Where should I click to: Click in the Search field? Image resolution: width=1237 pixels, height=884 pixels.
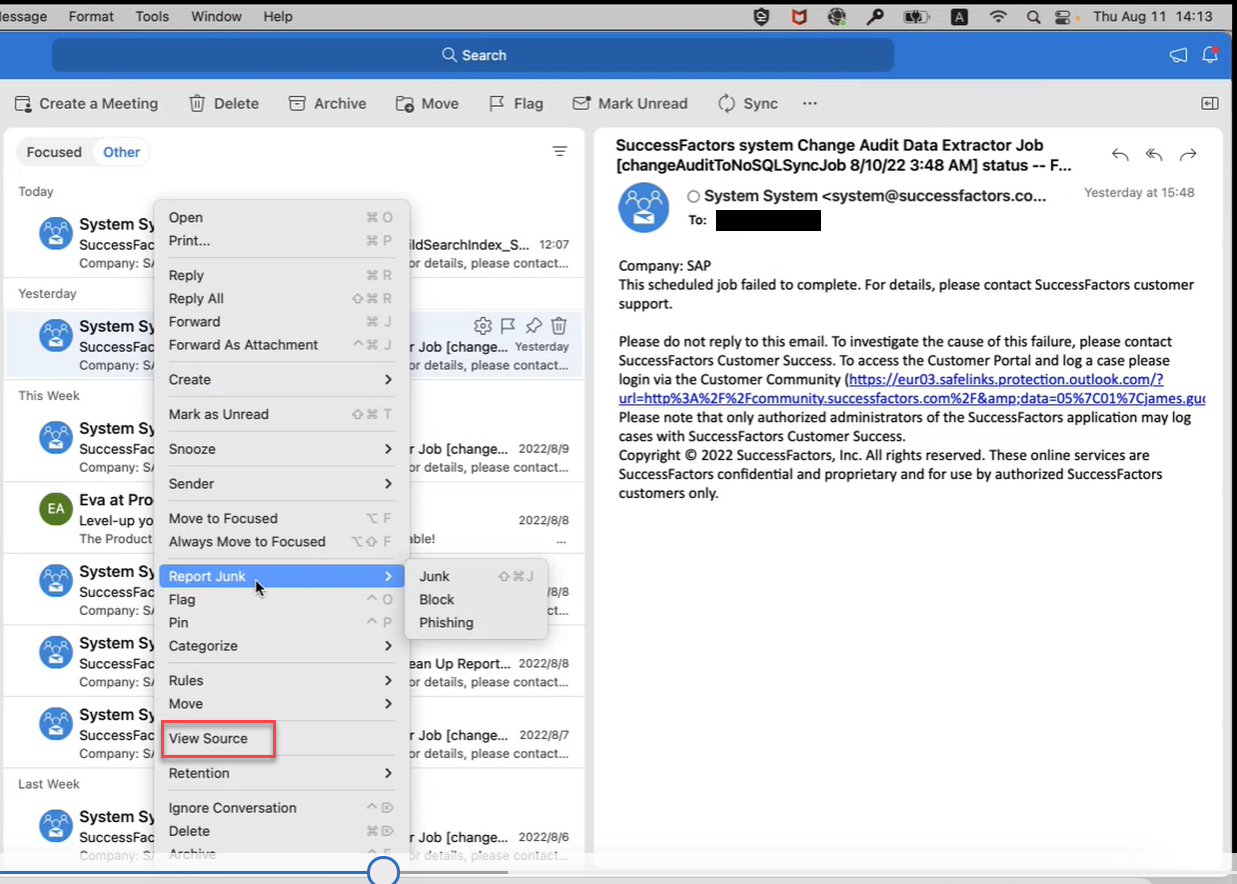pos(473,55)
